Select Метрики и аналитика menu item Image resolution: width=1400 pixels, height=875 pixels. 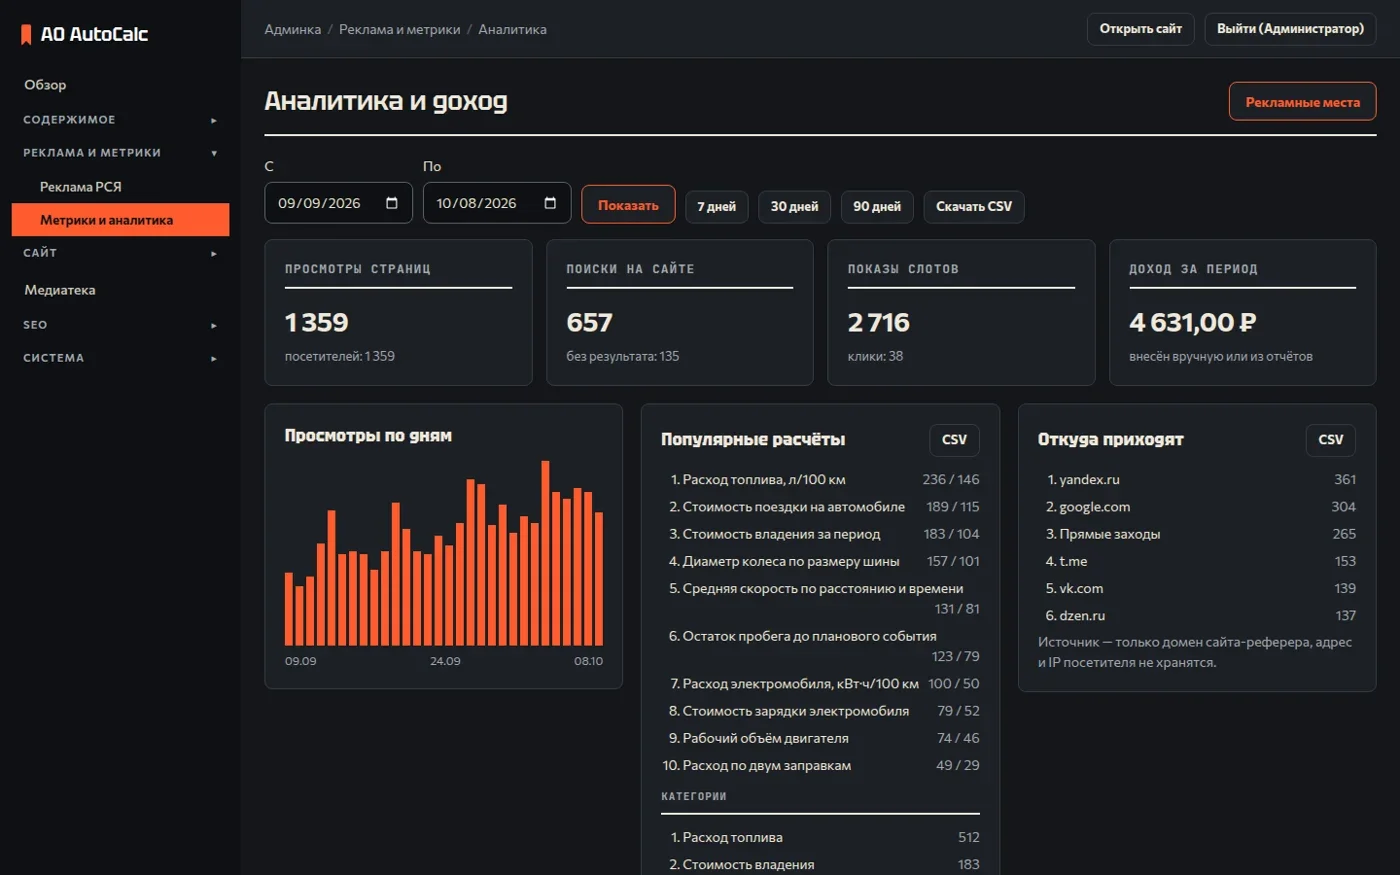pos(120,220)
